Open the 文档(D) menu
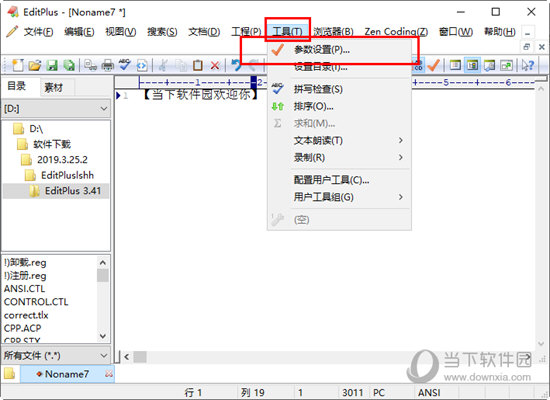 pyautogui.click(x=204, y=32)
